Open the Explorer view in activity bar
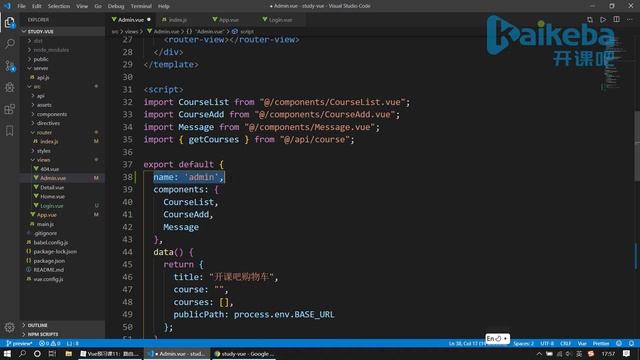 (9, 22)
